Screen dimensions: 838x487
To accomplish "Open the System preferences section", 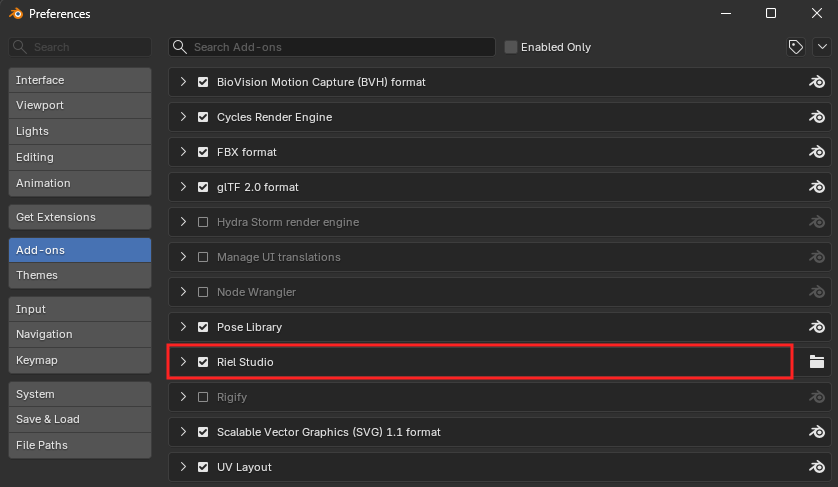I will tap(80, 394).
